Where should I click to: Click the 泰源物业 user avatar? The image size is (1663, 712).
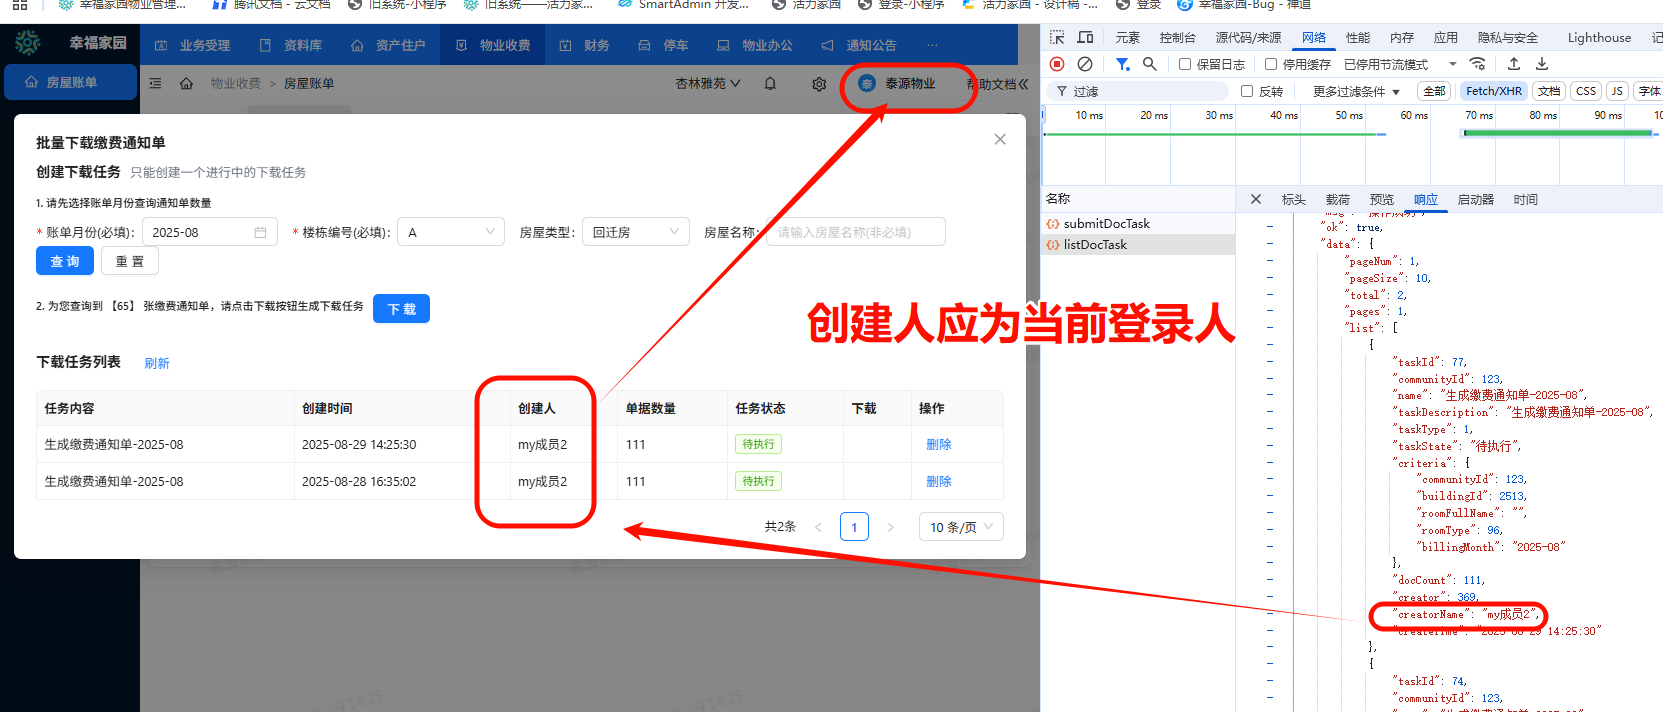pyautogui.click(x=867, y=84)
